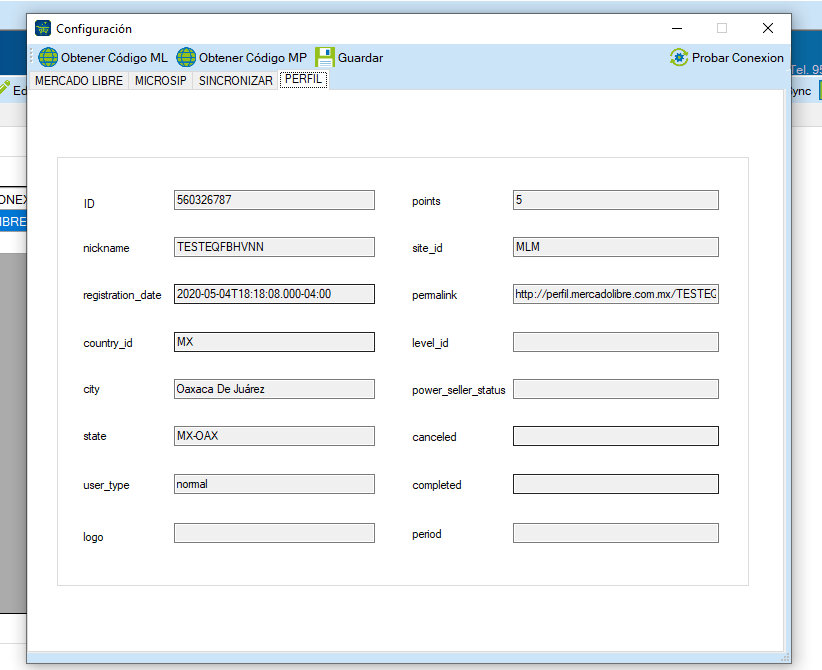Viewport: 822px width, 670px height.
Task: Click the Obtener Código ML globe icon
Action: pos(48,57)
